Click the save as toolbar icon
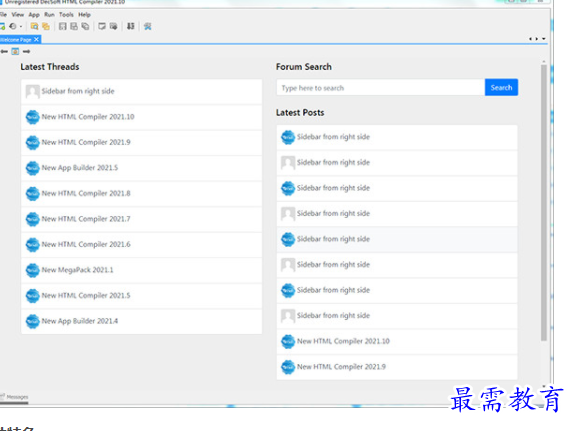Viewport: 572px width, 431px height. 74,26
